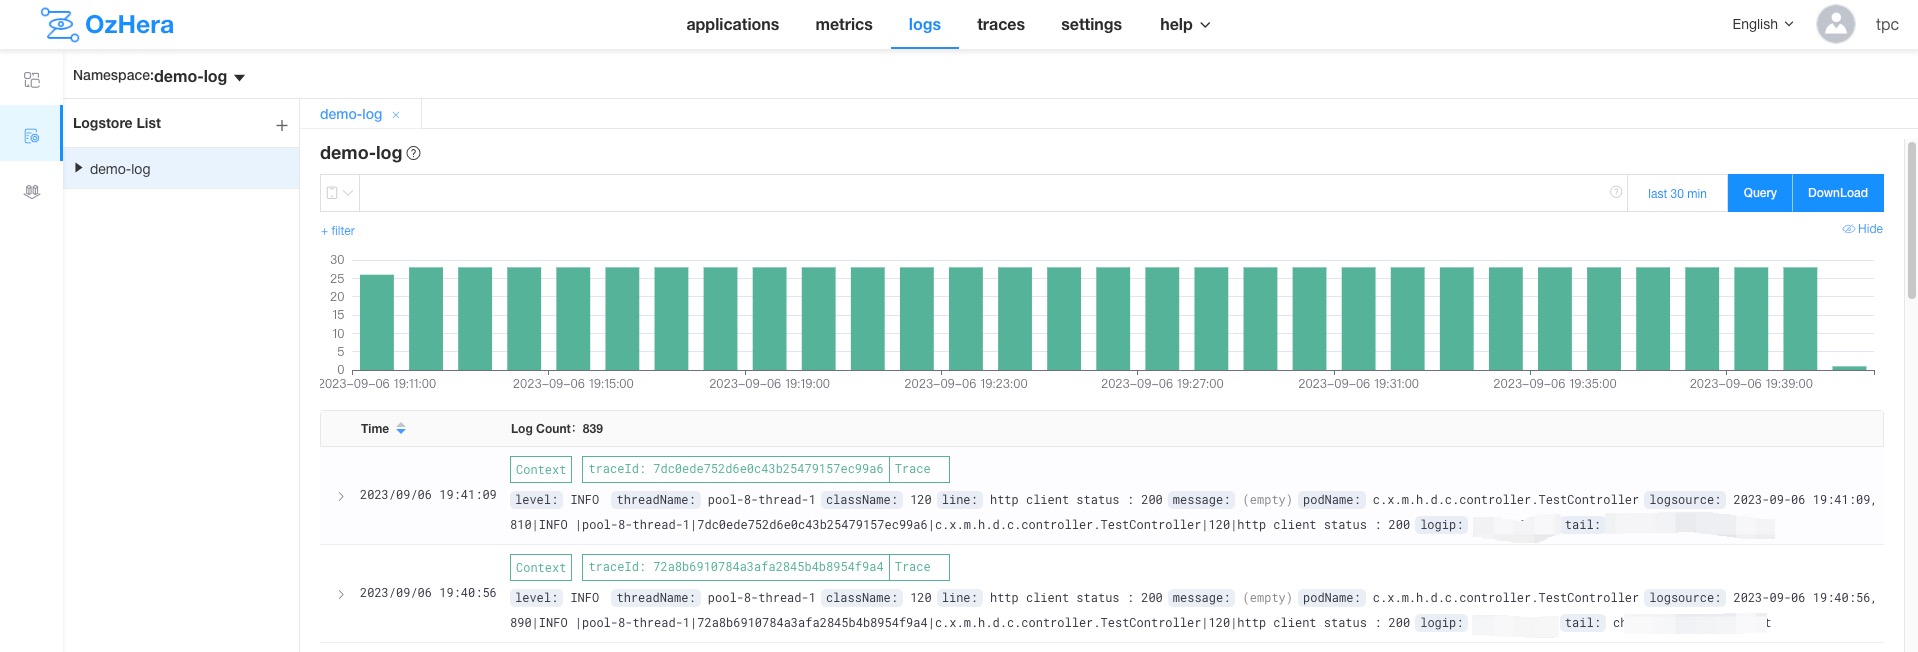Open the last 30 min time picker
1918x652 pixels.
click(x=1677, y=193)
